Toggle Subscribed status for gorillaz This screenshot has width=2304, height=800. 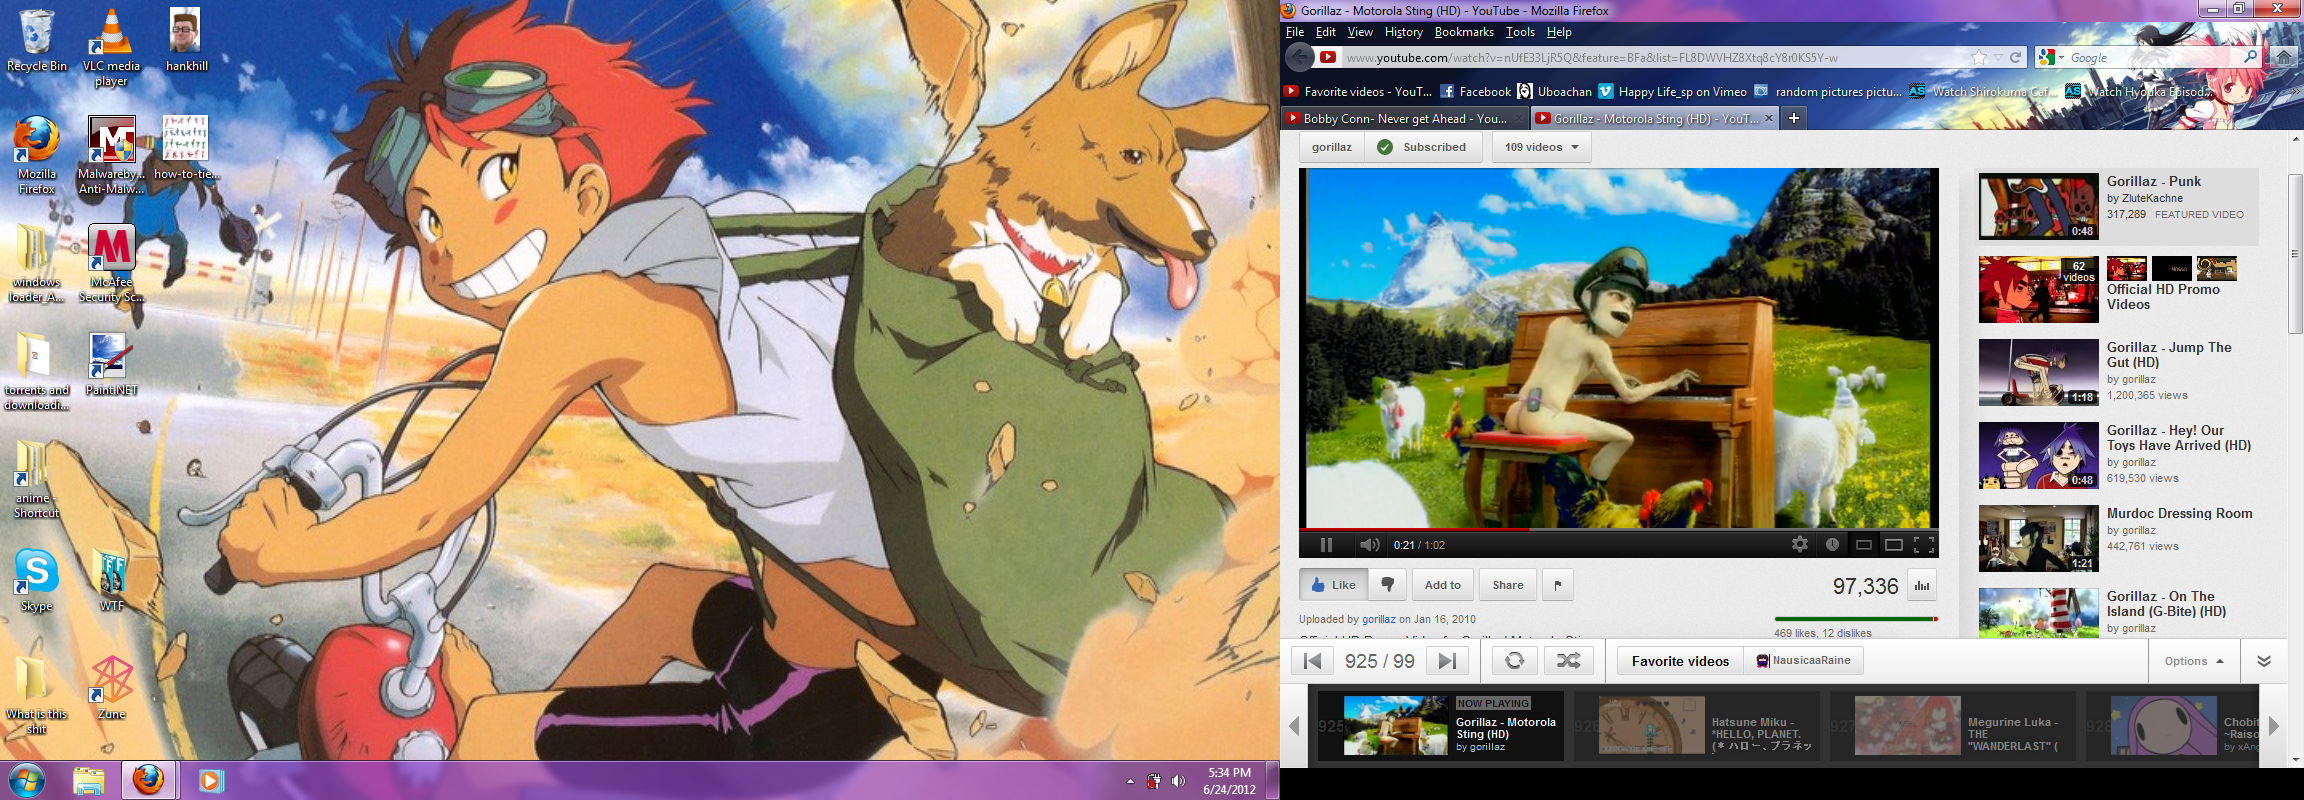pos(1422,147)
